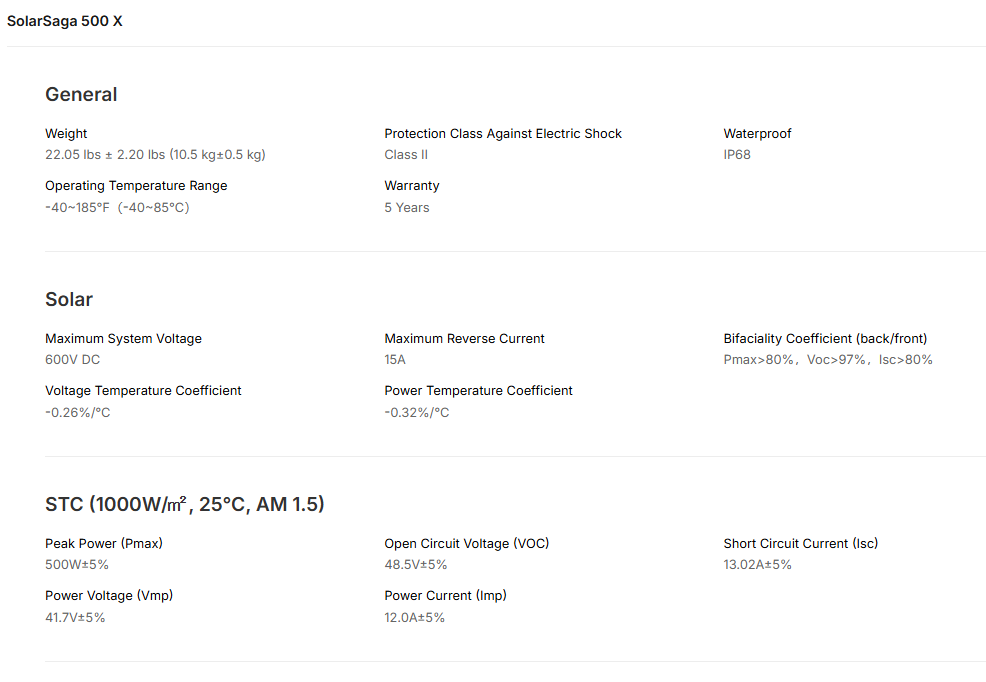The height and width of the screenshot is (682, 986).
Task: Click the Maximum Reverse Current label
Action: point(464,339)
